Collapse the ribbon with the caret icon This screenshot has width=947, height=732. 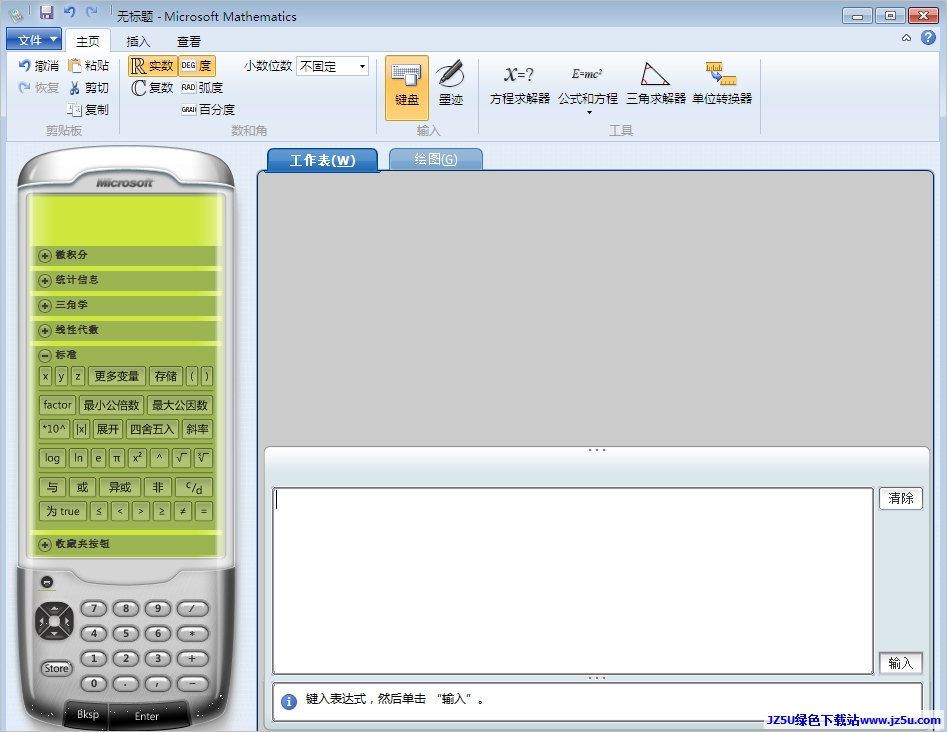point(906,38)
